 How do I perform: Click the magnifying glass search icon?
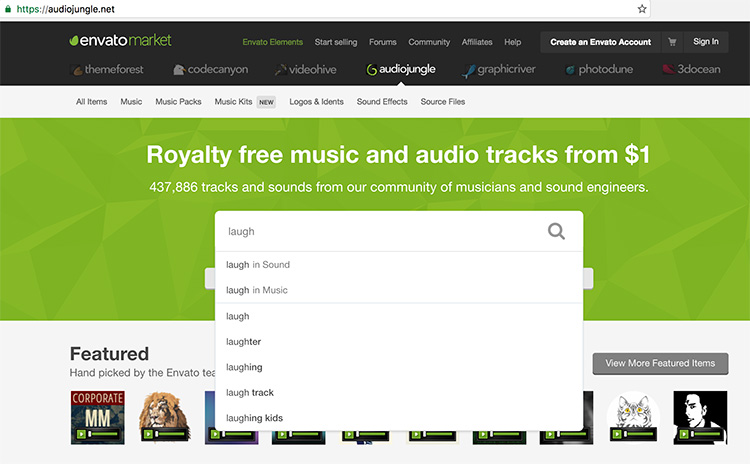556,231
